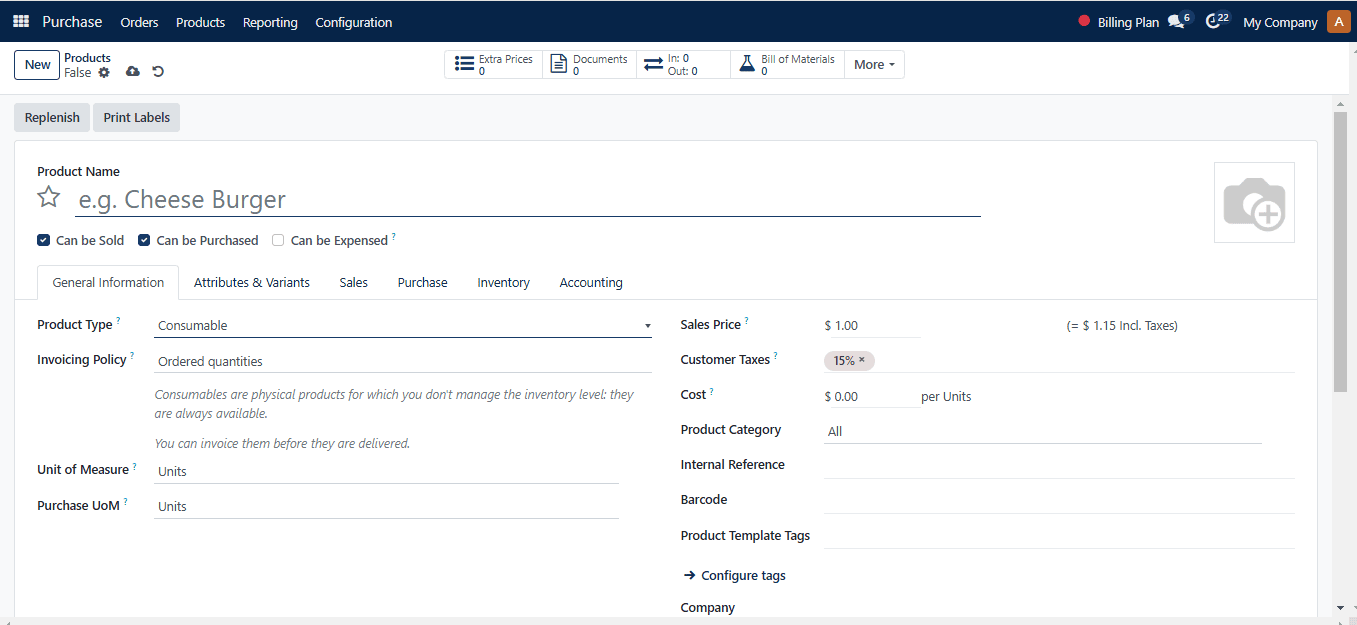Image resolution: width=1357 pixels, height=625 pixels.
Task: Open the Unit of Measure field
Action: 386,471
